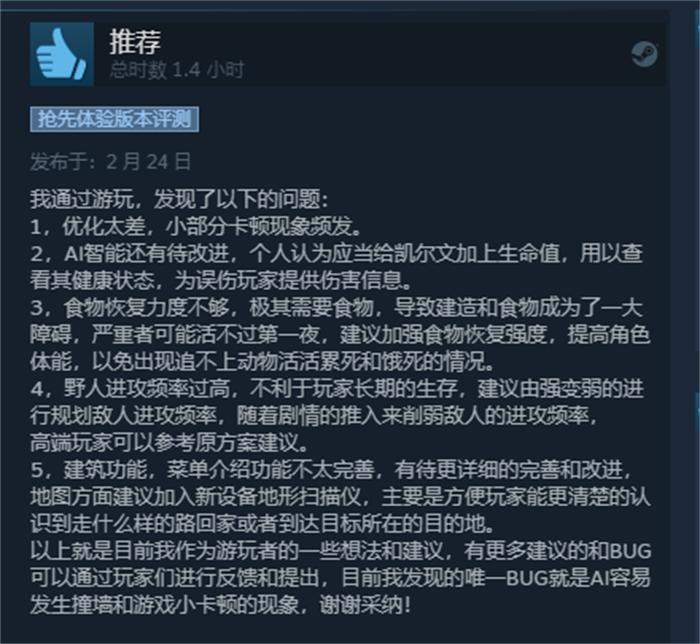Click the final line ending 谢谢采纳！

(x=220, y=606)
